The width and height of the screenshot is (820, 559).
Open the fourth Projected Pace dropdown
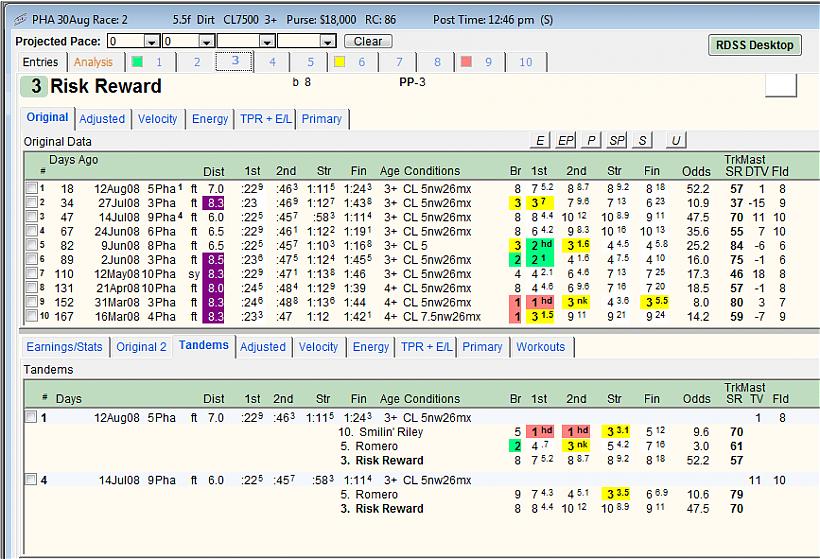[328, 41]
